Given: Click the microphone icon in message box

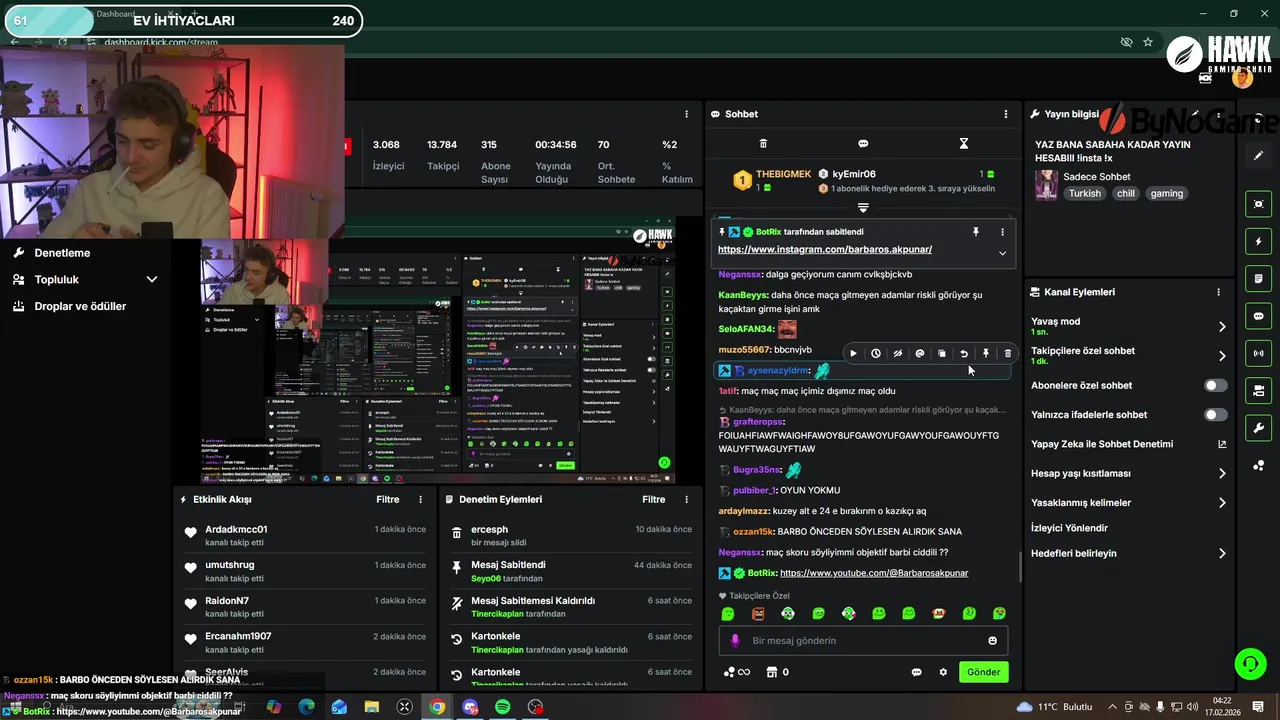Looking at the screenshot, I should (x=735, y=640).
